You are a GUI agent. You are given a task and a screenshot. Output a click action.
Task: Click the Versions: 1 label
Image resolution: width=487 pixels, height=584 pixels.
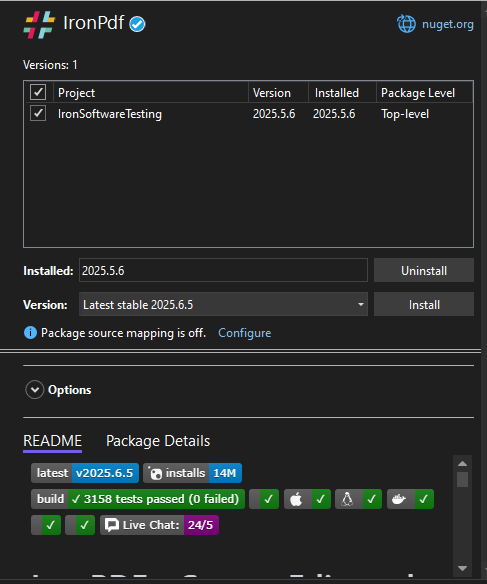click(50, 65)
